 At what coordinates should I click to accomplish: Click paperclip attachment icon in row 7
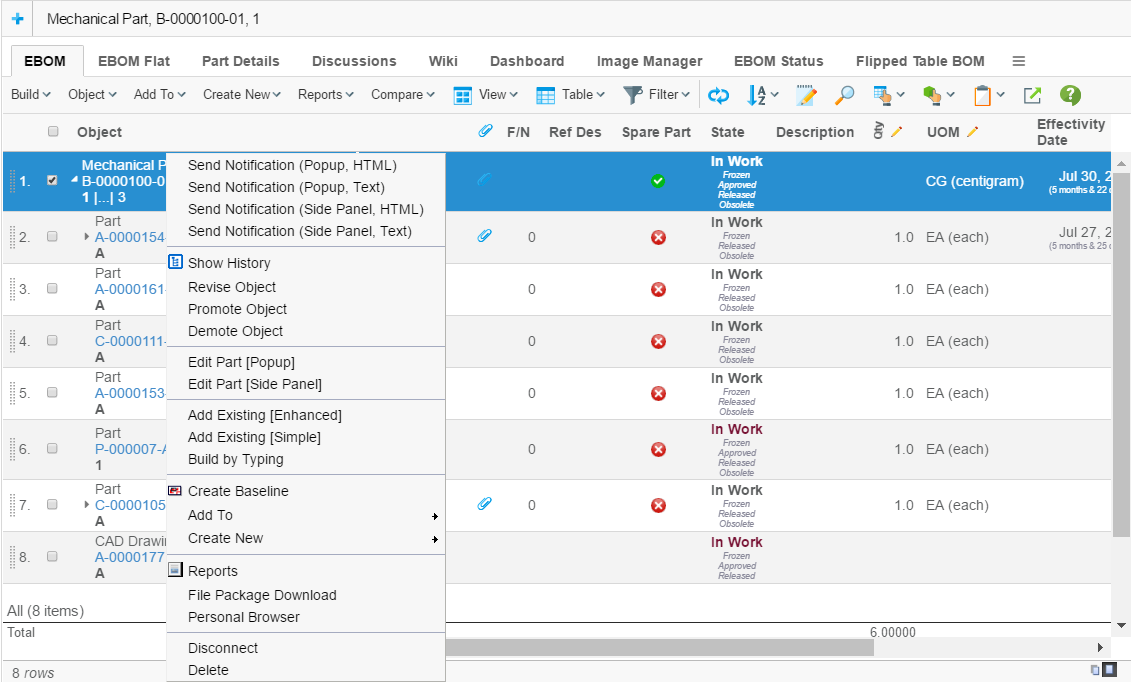point(485,504)
